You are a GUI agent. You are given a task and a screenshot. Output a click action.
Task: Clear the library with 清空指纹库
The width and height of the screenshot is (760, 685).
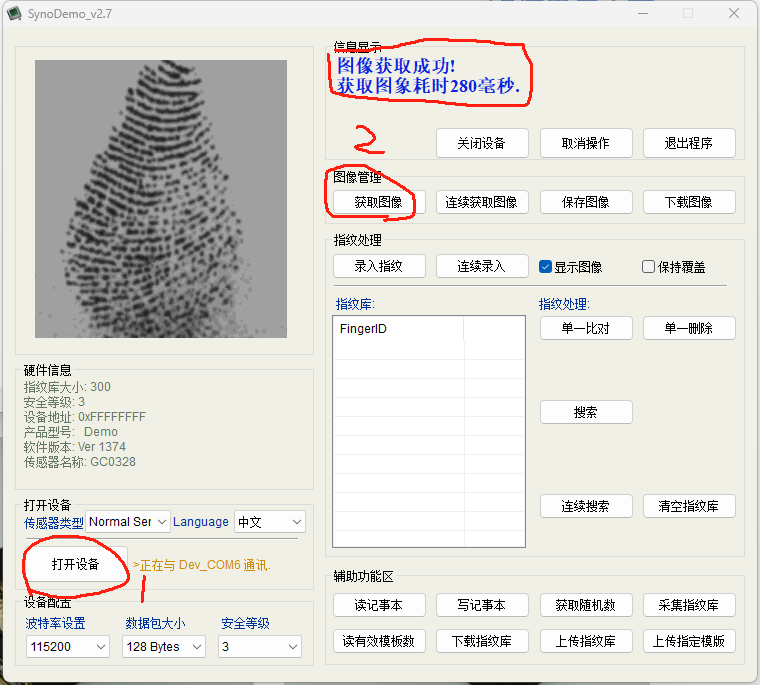tap(689, 506)
